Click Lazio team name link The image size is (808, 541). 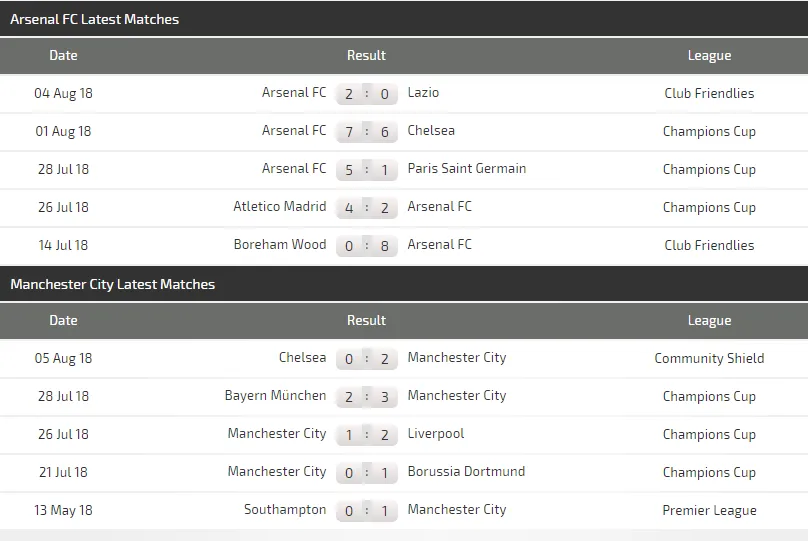pyautogui.click(x=423, y=93)
